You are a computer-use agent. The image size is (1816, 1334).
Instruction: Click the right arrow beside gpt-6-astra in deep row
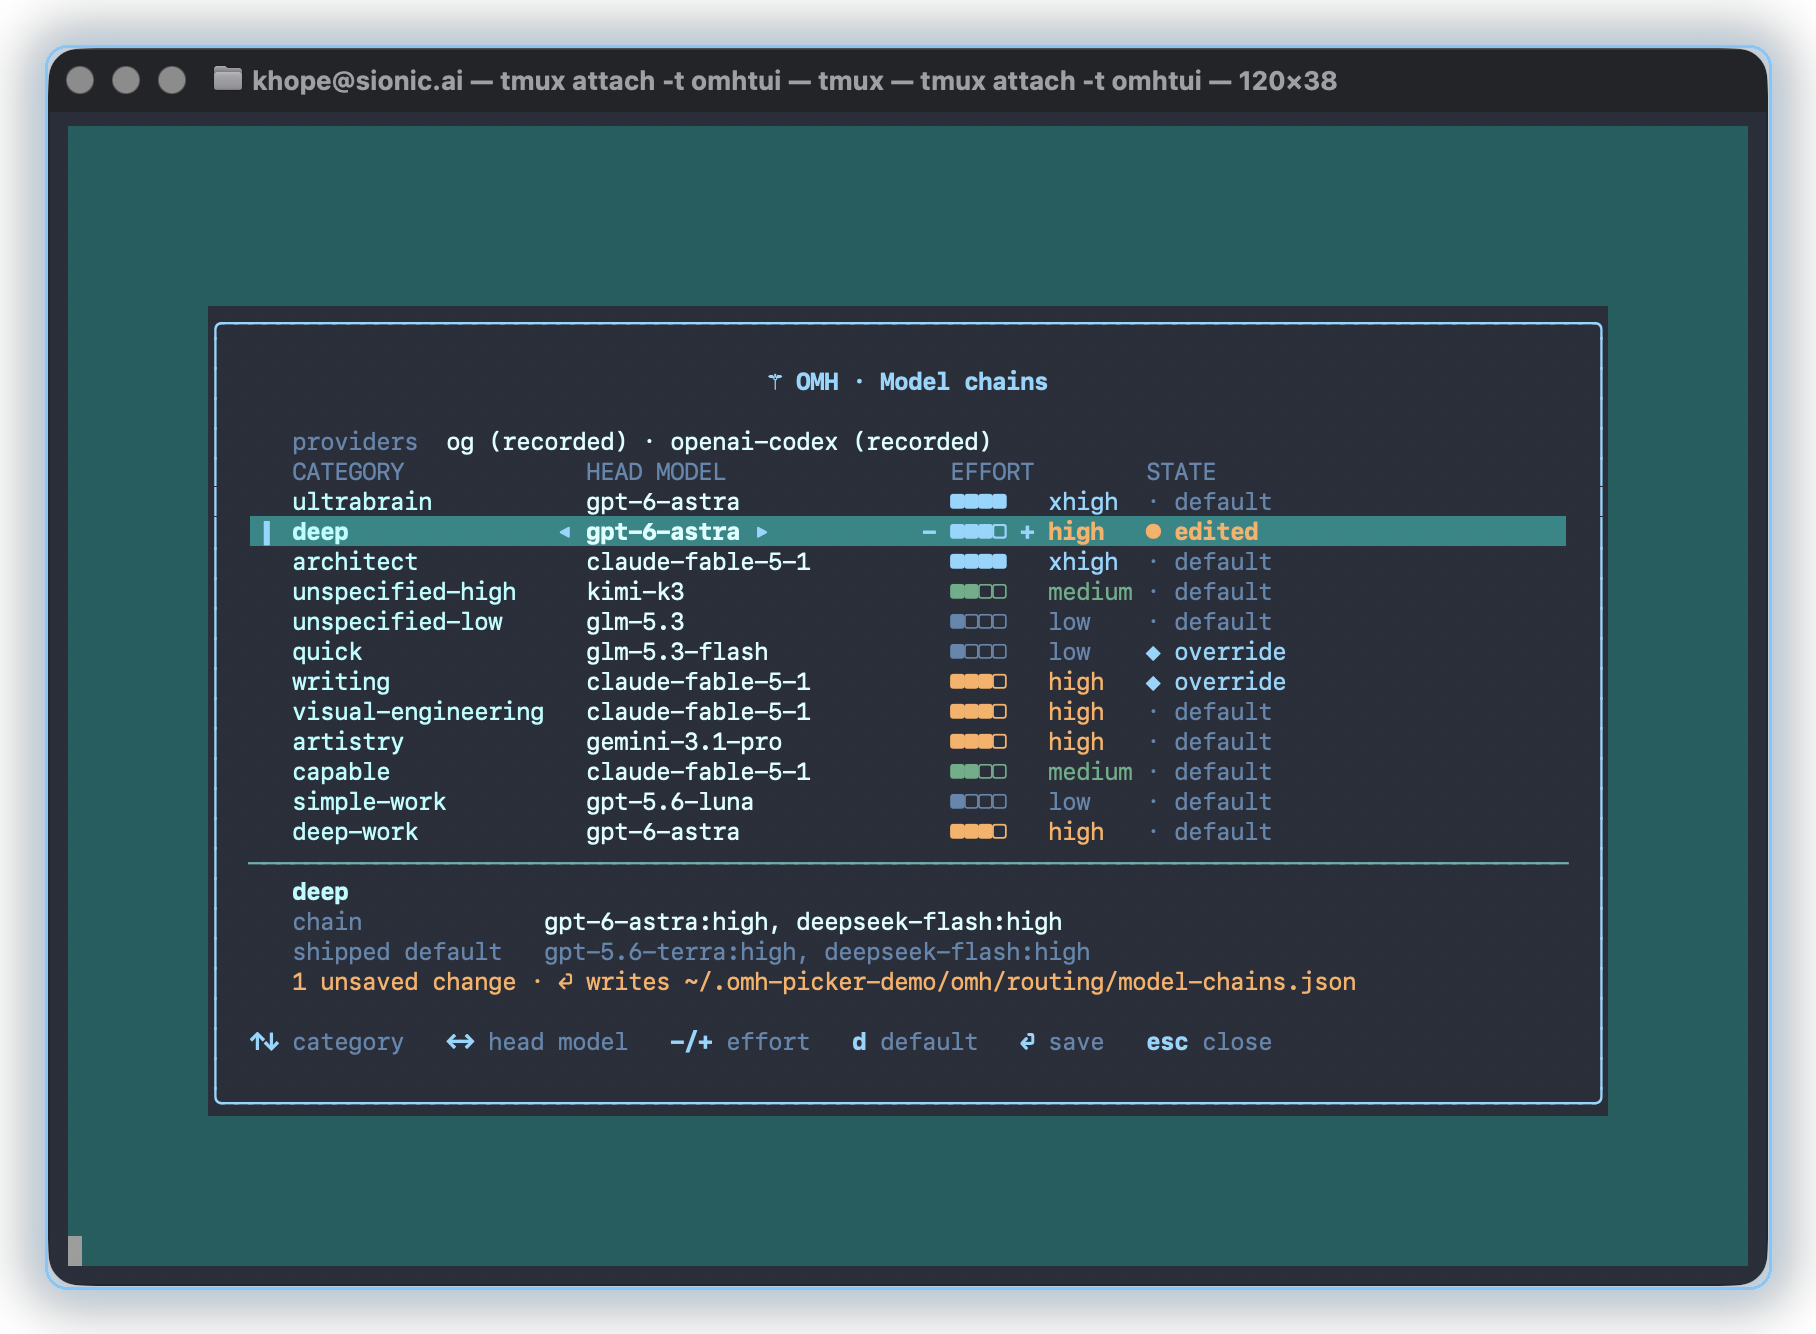coord(762,532)
